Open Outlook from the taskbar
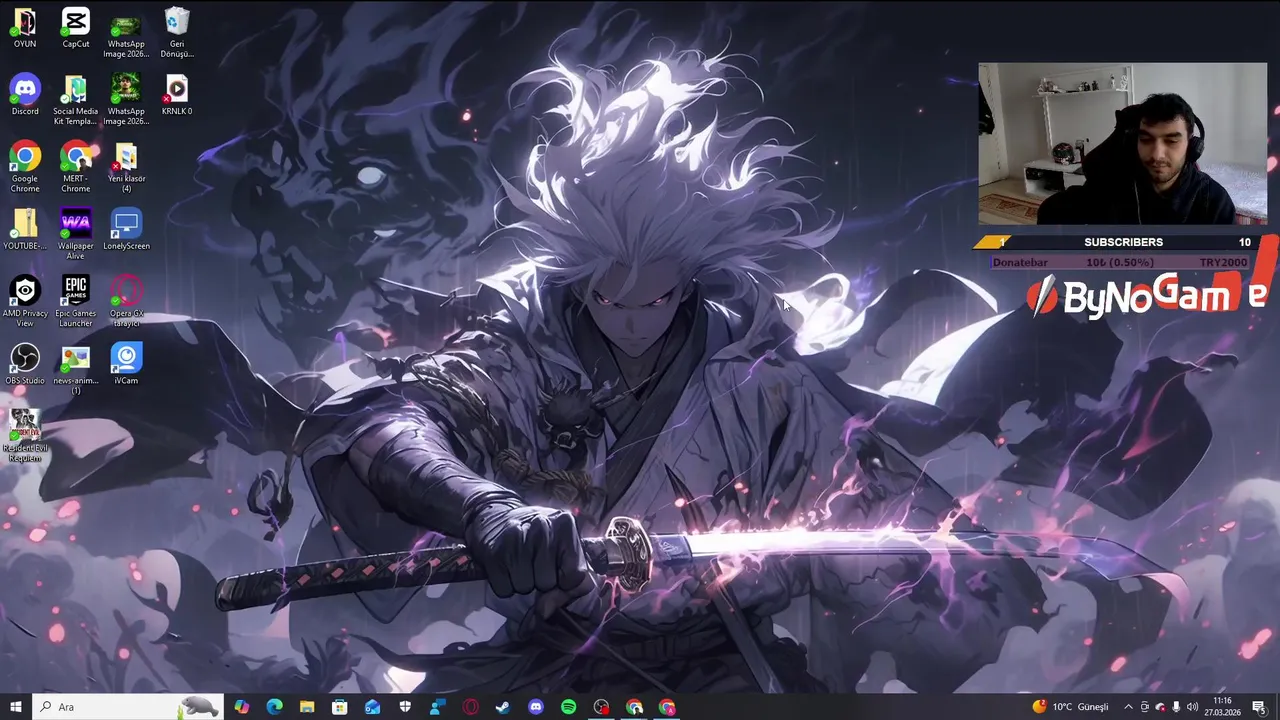 click(x=372, y=707)
